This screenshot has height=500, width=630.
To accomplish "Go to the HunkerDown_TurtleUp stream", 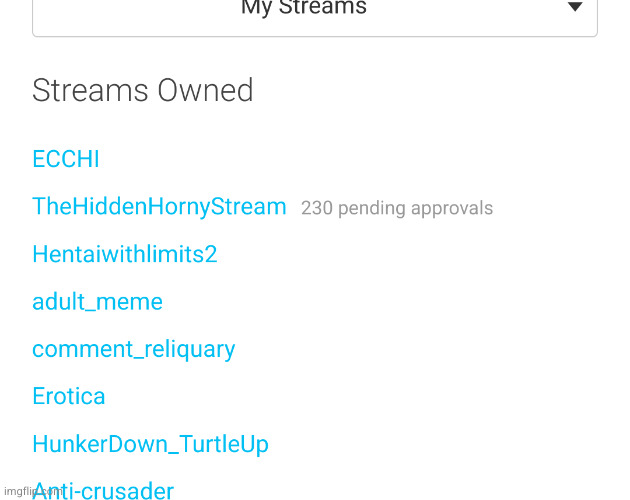I will point(150,444).
